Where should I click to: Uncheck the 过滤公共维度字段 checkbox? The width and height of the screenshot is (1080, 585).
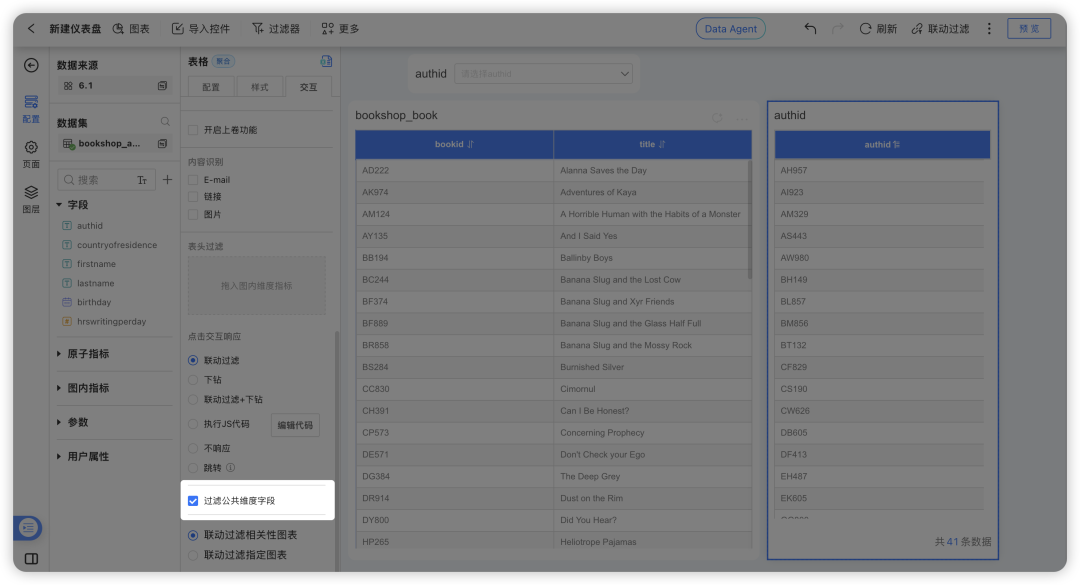click(193, 501)
